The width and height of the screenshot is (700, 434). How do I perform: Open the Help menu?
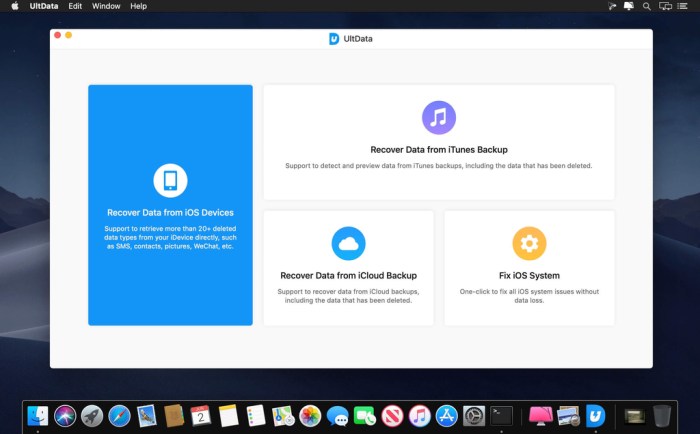click(138, 6)
